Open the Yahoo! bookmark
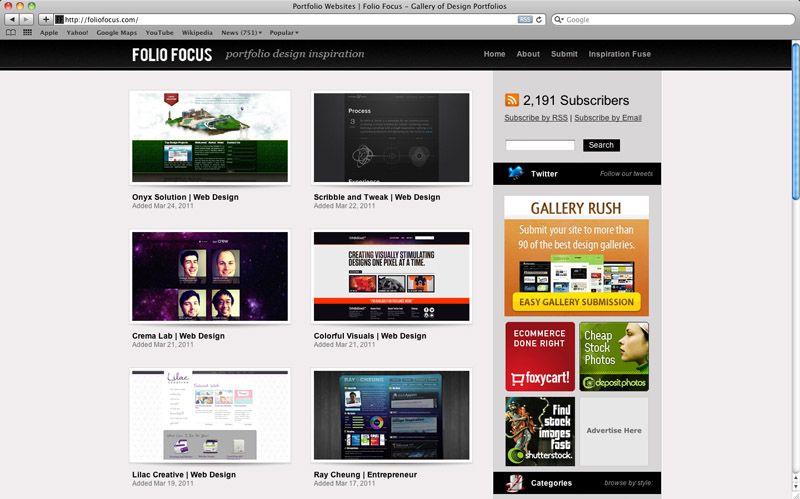Screen dimensions: 800x499 pyautogui.click(x=77, y=33)
